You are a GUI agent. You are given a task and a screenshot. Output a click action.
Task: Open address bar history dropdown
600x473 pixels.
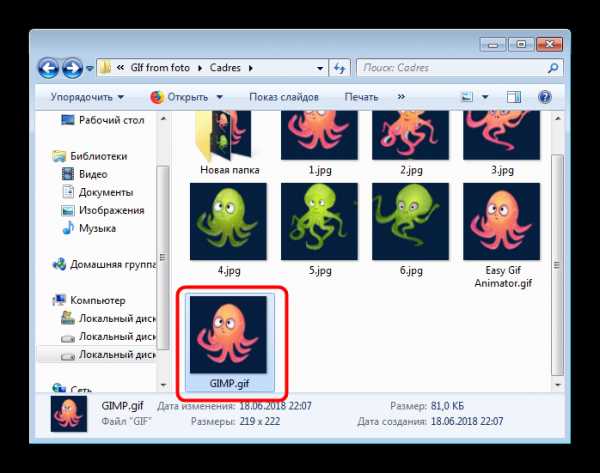point(320,68)
